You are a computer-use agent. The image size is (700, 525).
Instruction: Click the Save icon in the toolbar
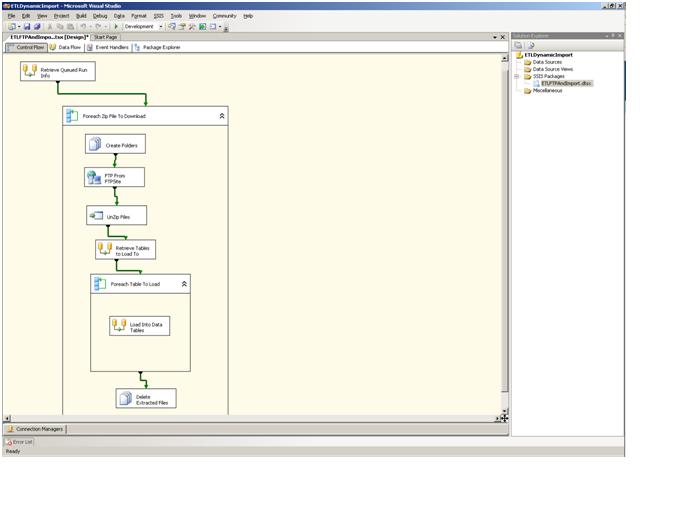(27, 27)
